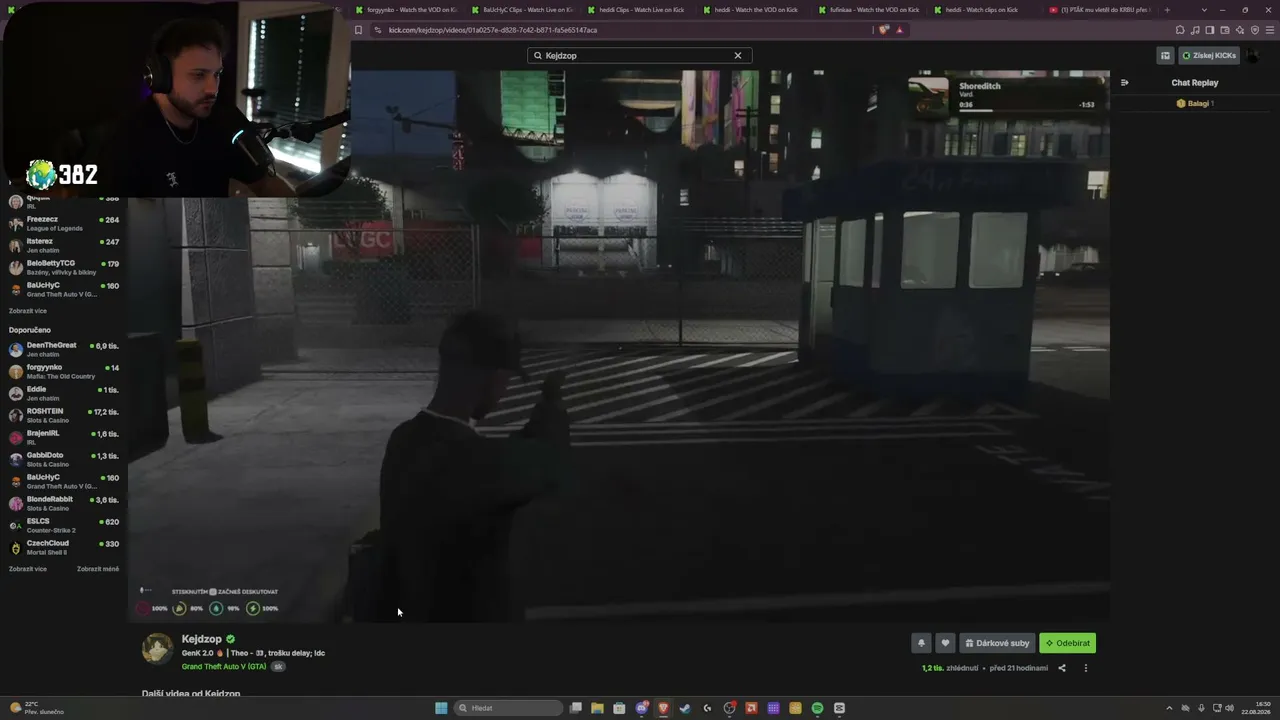
Task: Open the Windows Start menu
Action: (x=441, y=708)
